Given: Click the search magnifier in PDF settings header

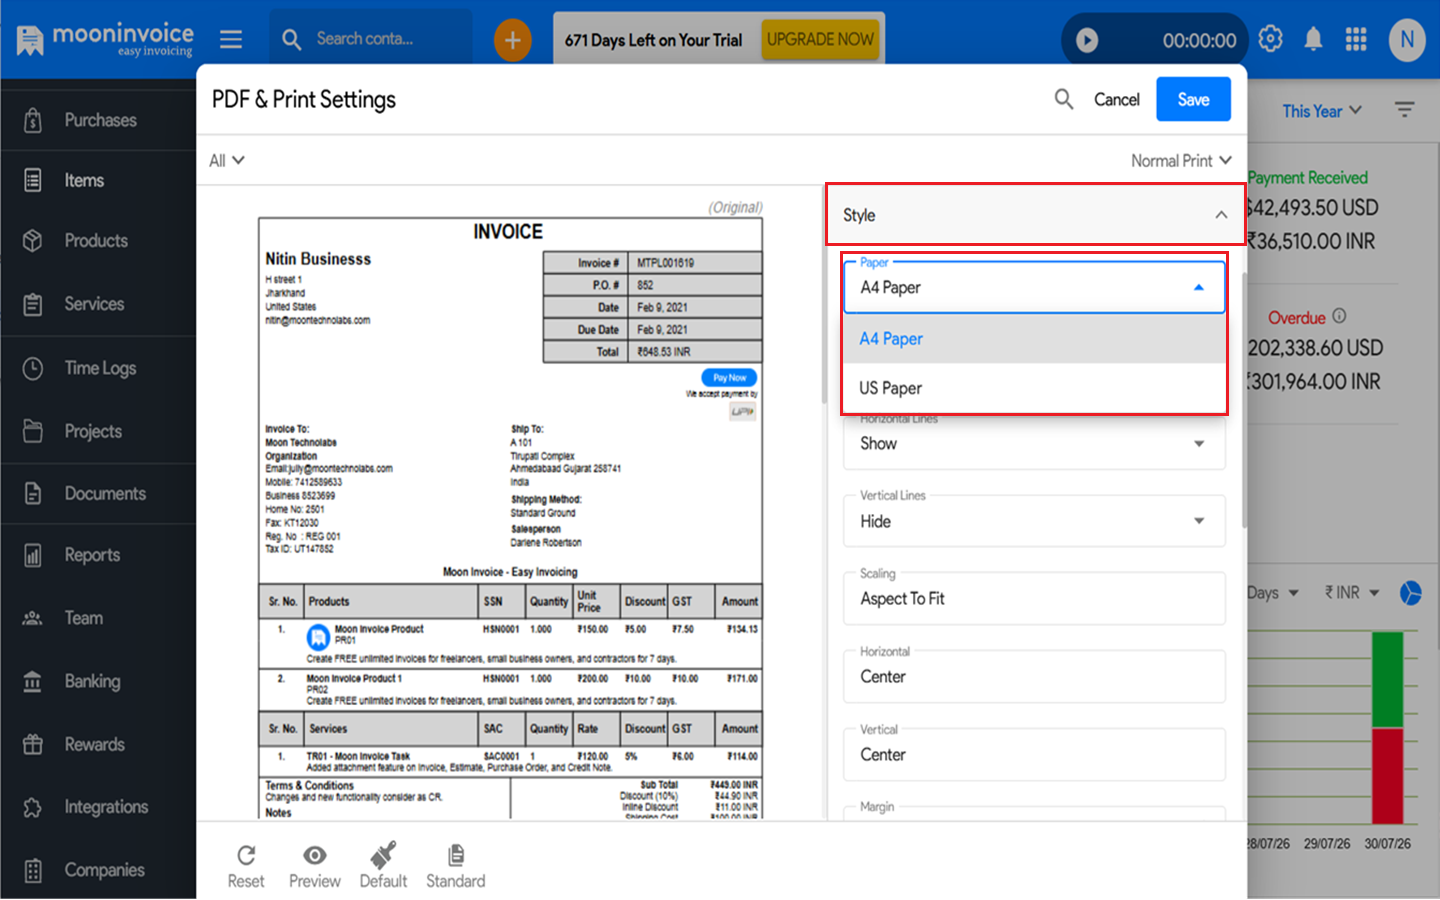Looking at the screenshot, I should click(1064, 99).
